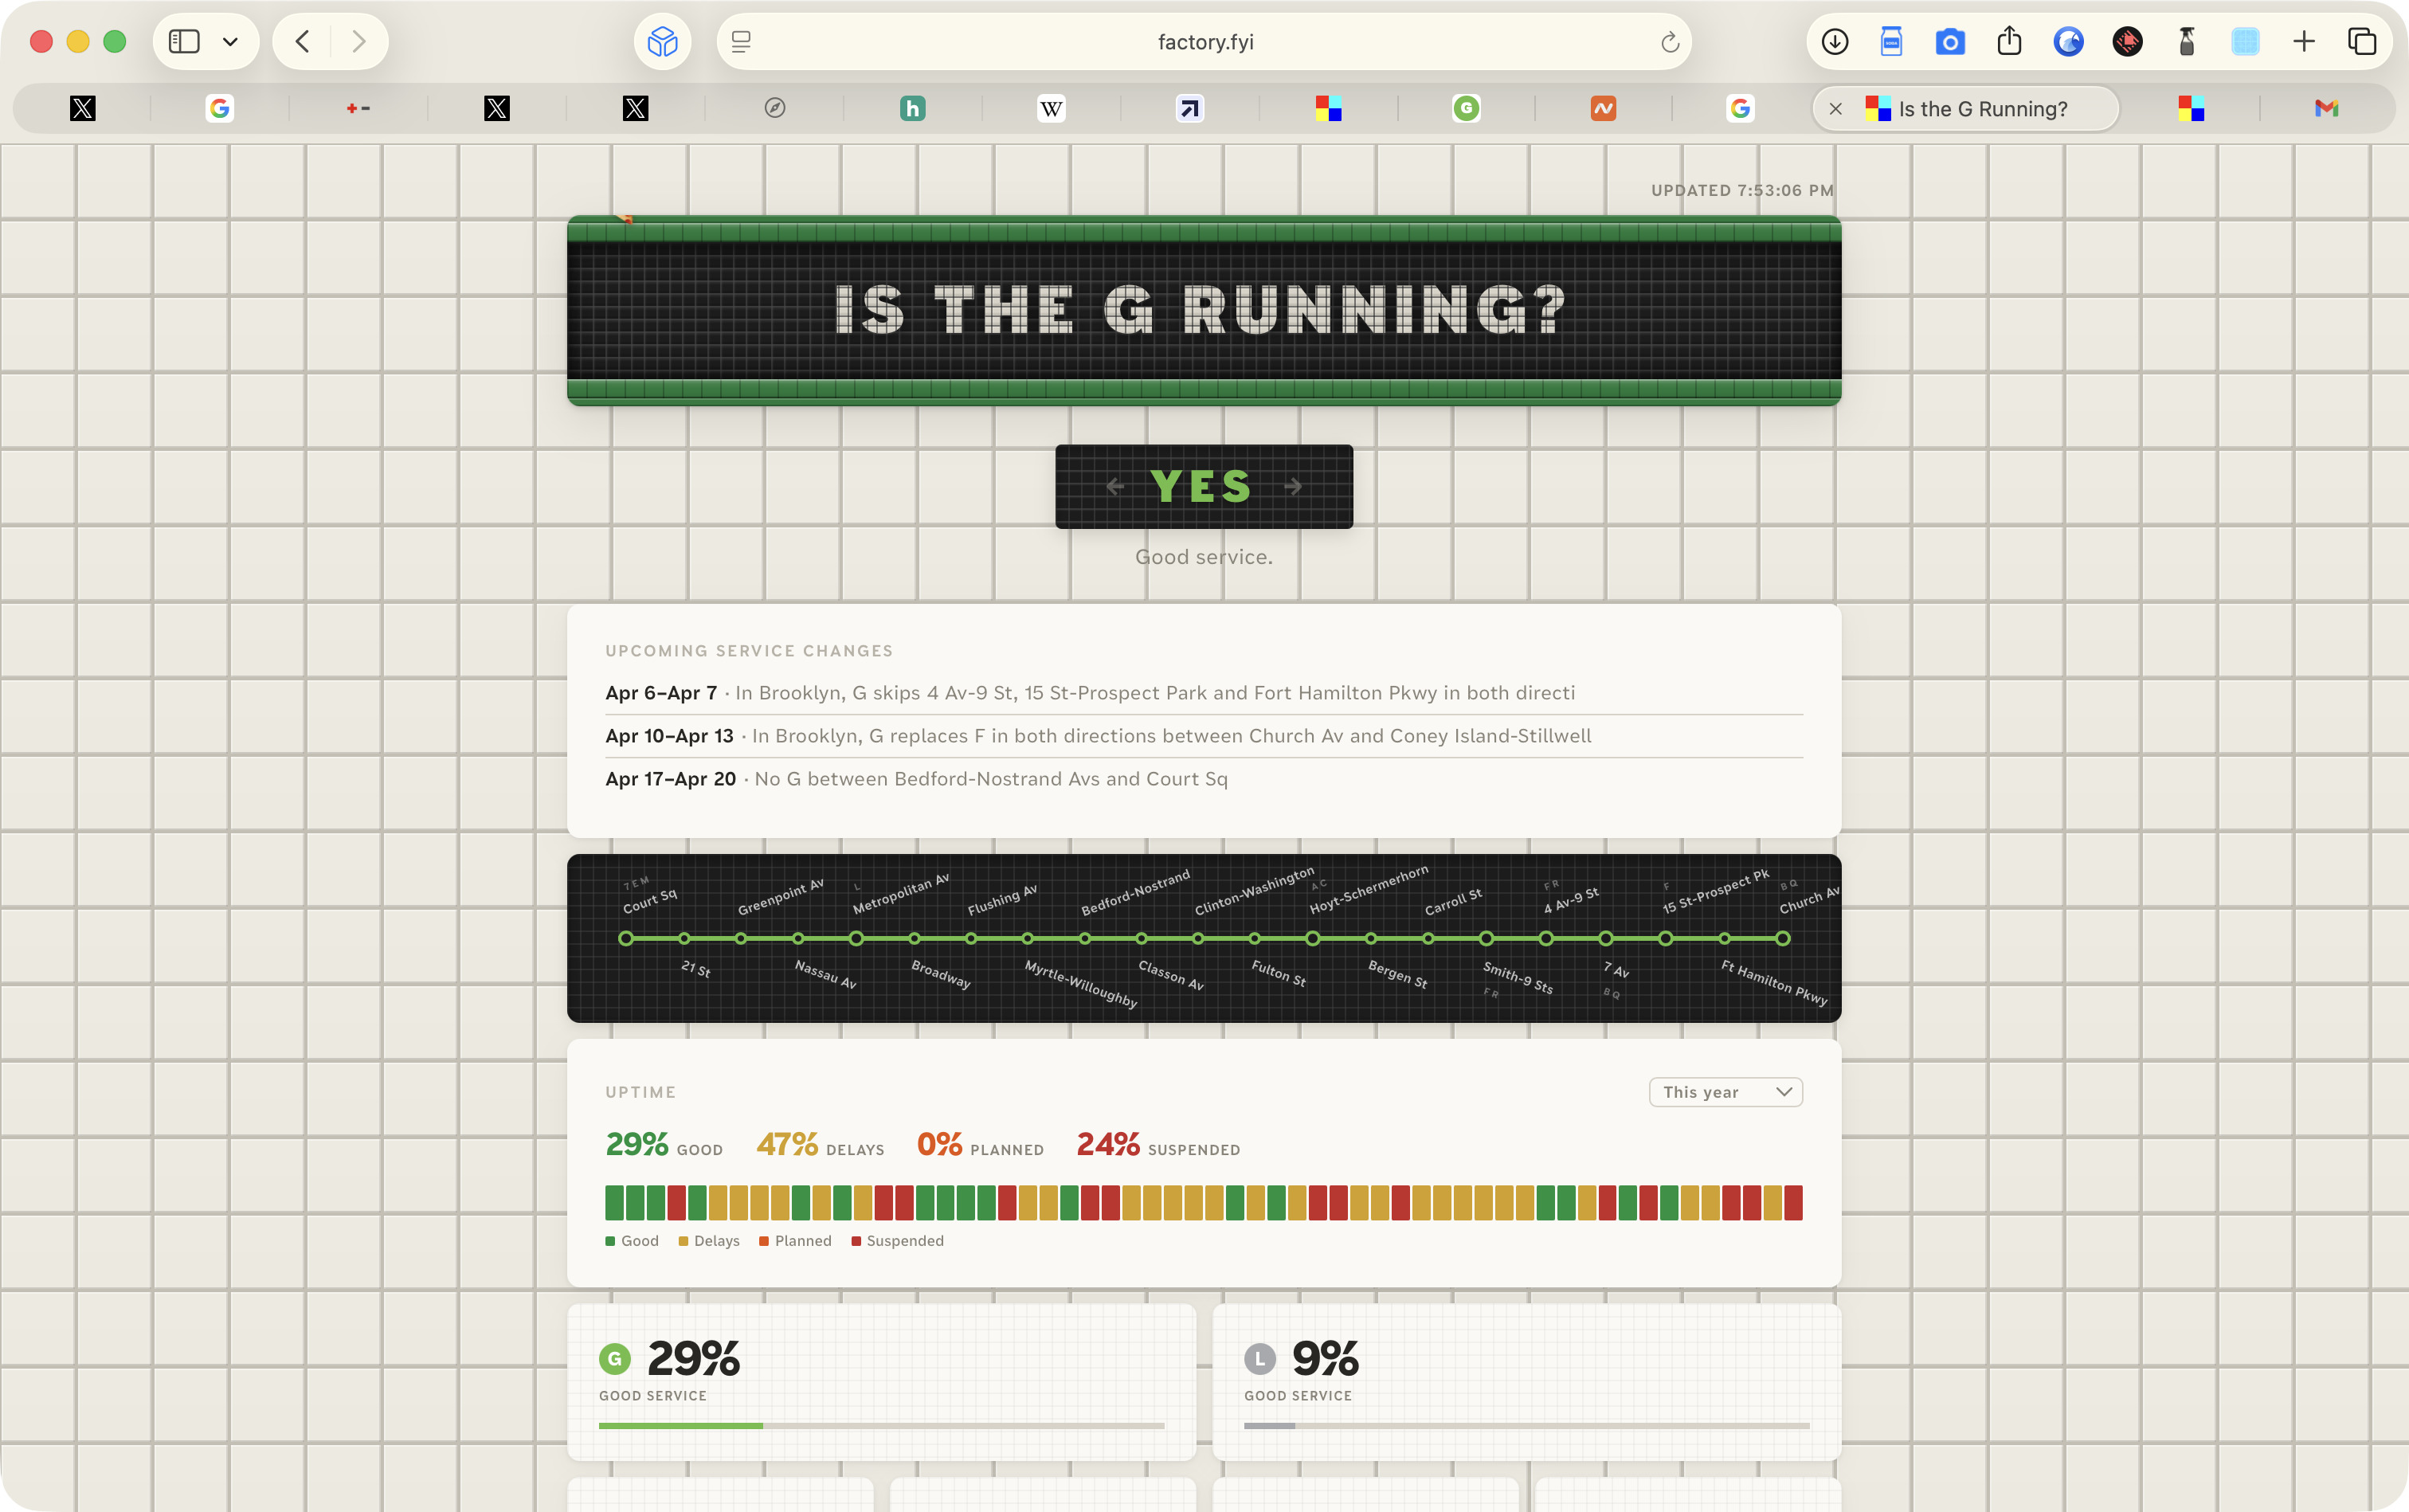Image resolution: width=2409 pixels, height=1512 pixels.
Task: Click the Hoyt-Schermerhorn station label
Action: click(1368, 890)
